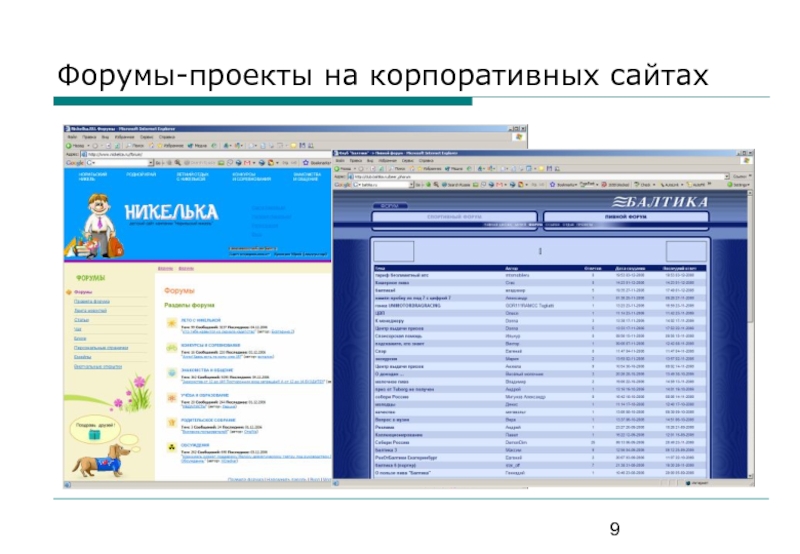800x554 pixels.
Task: Open Персональные страницы sidebar link
Action: click(101, 348)
